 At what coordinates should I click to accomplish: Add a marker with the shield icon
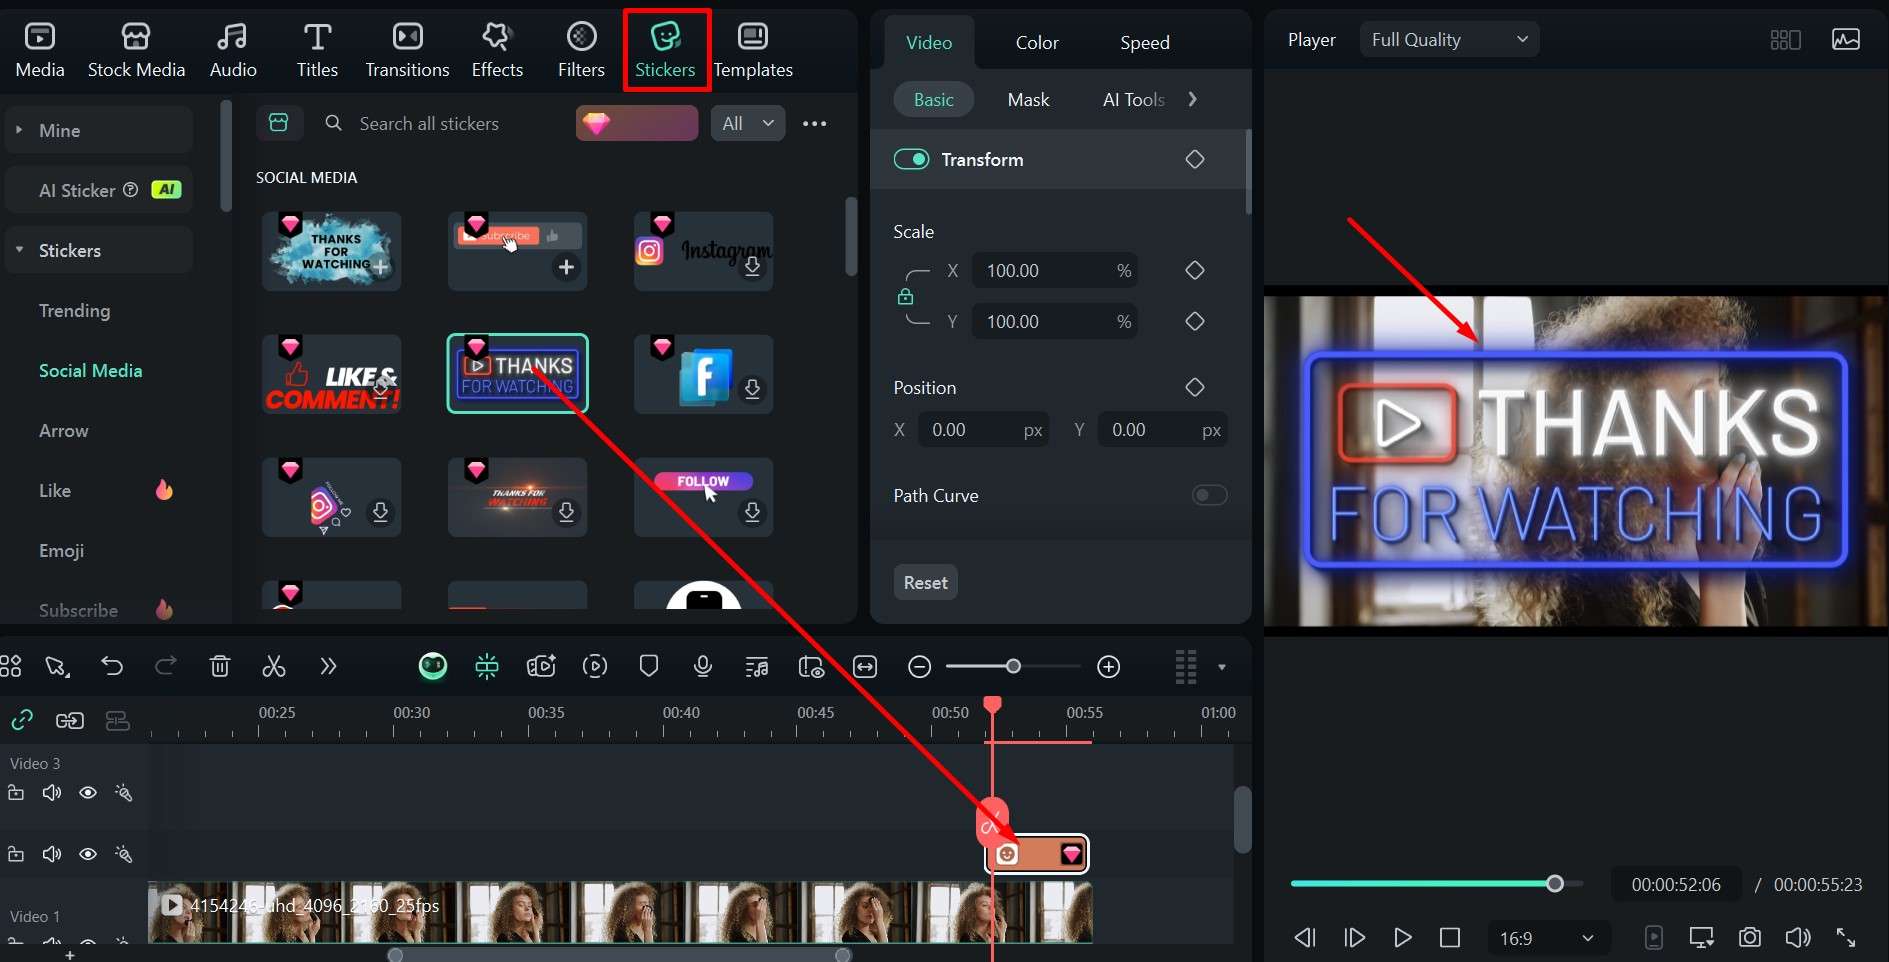click(649, 666)
